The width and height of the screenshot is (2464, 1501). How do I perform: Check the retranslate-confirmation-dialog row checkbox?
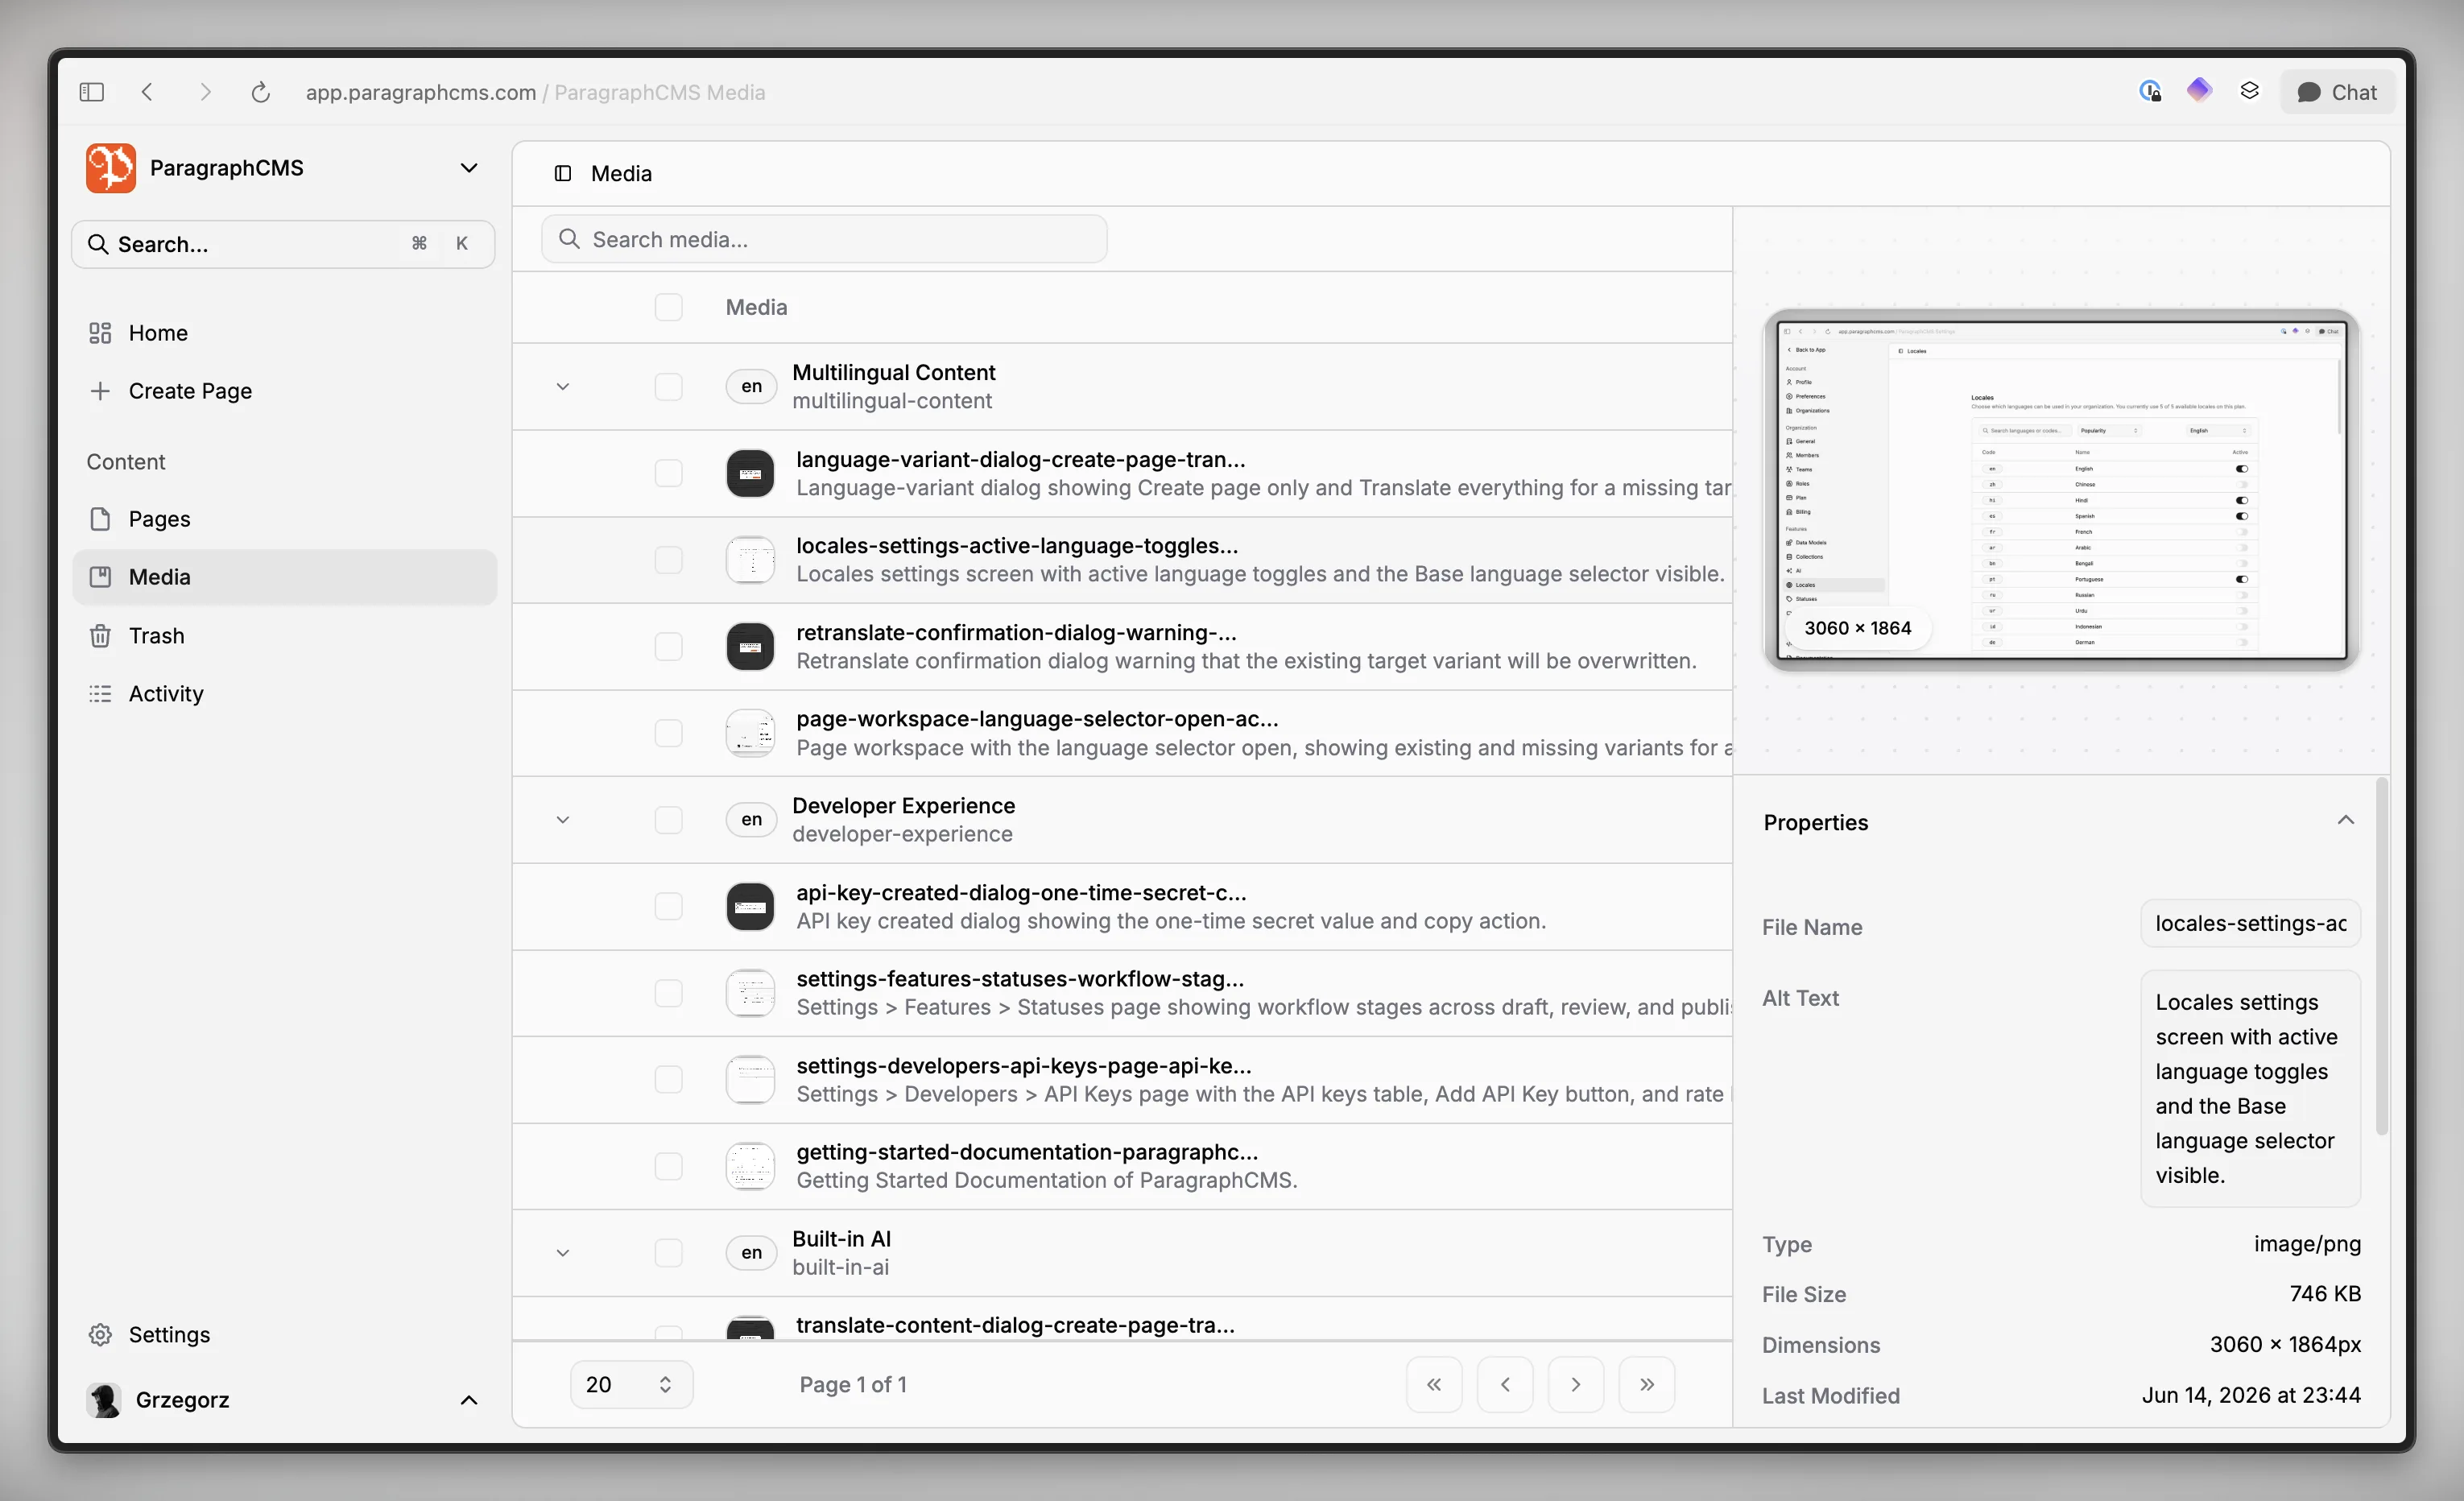click(x=668, y=647)
